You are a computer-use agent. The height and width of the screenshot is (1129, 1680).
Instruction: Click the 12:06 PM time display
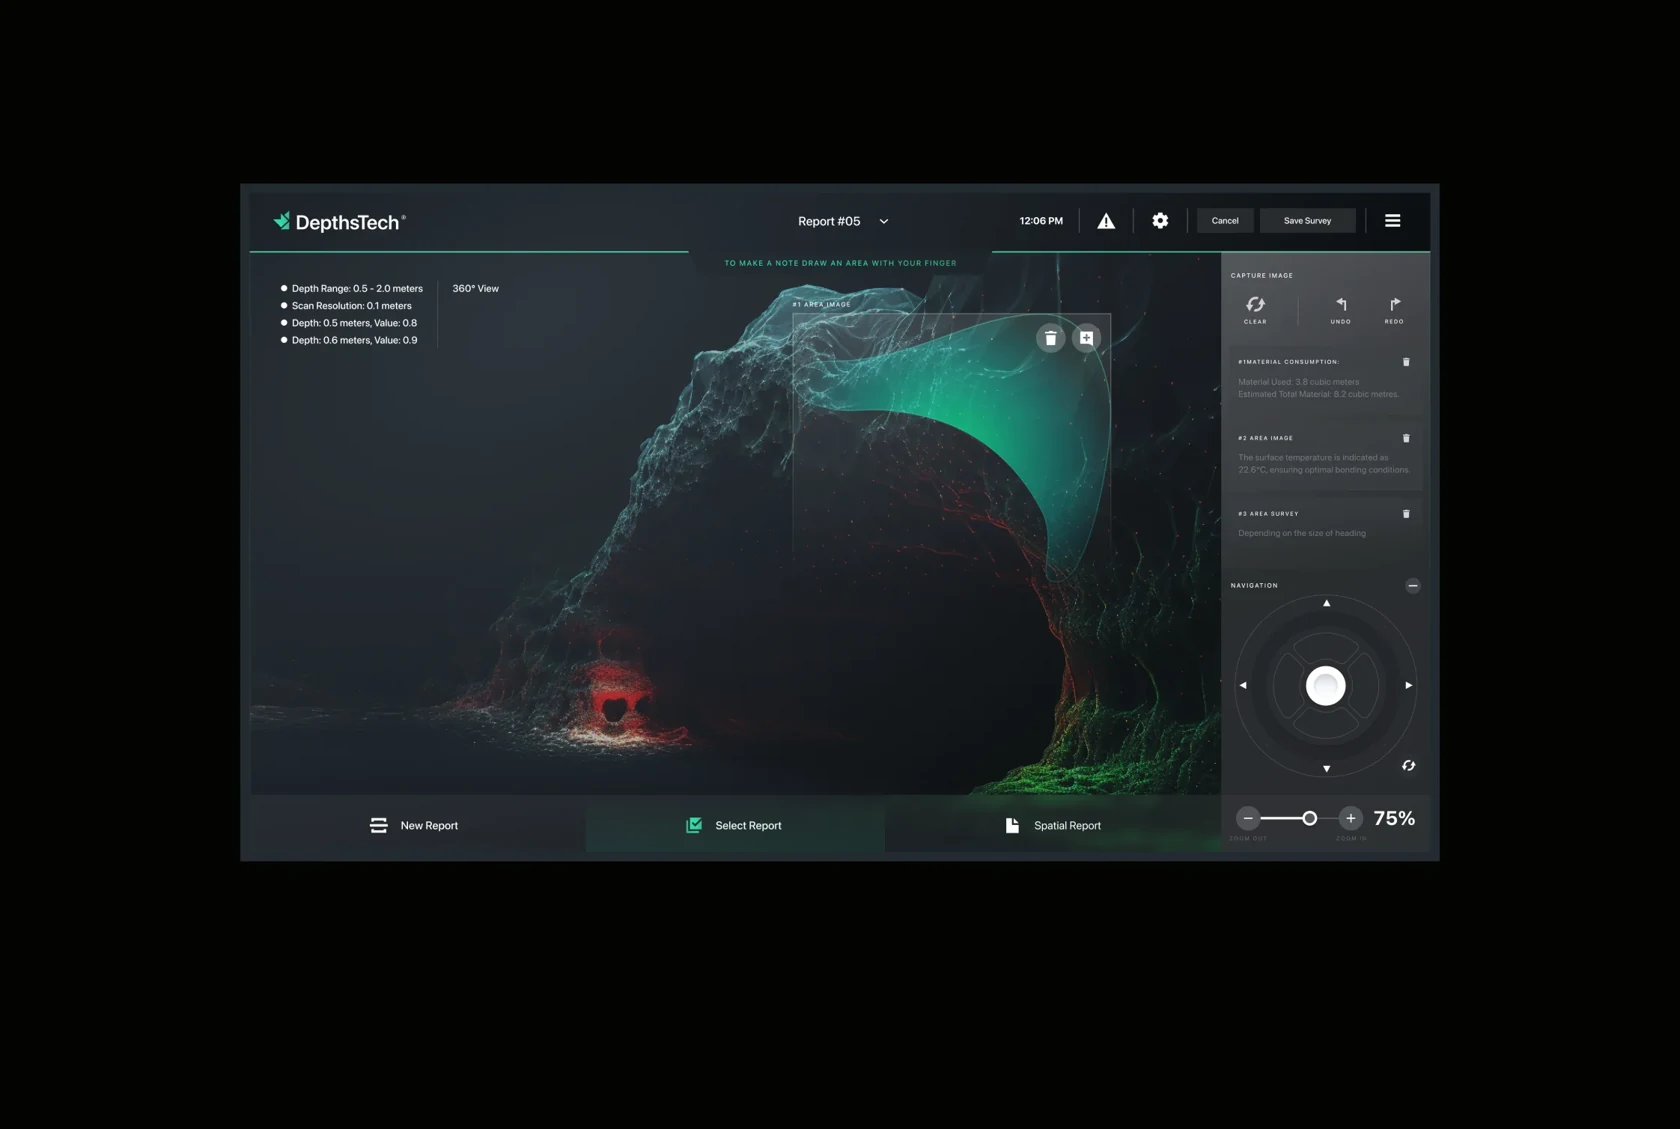click(x=1041, y=221)
